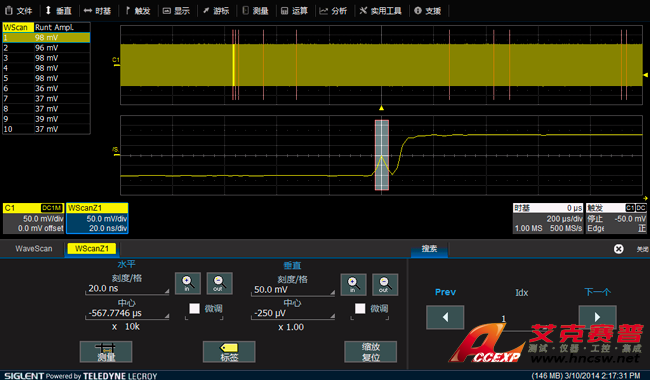650x380 pixels.
Task: Open vertical scale 50.0 mV dropdown
Action: pos(293,290)
